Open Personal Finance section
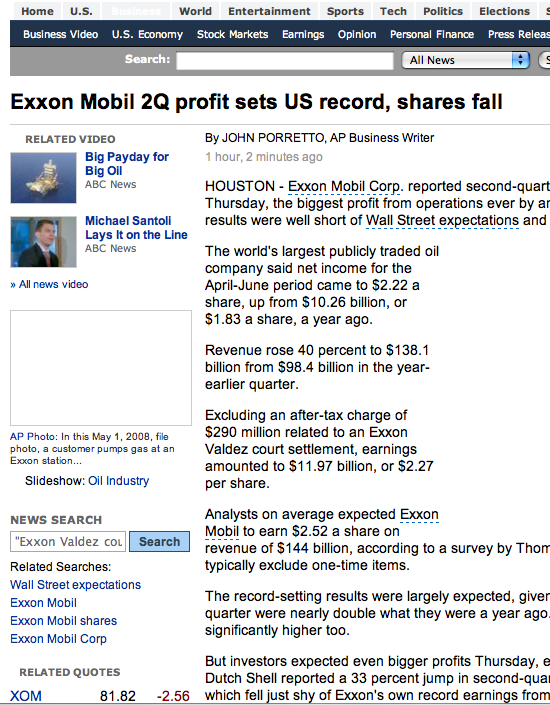 432,34
